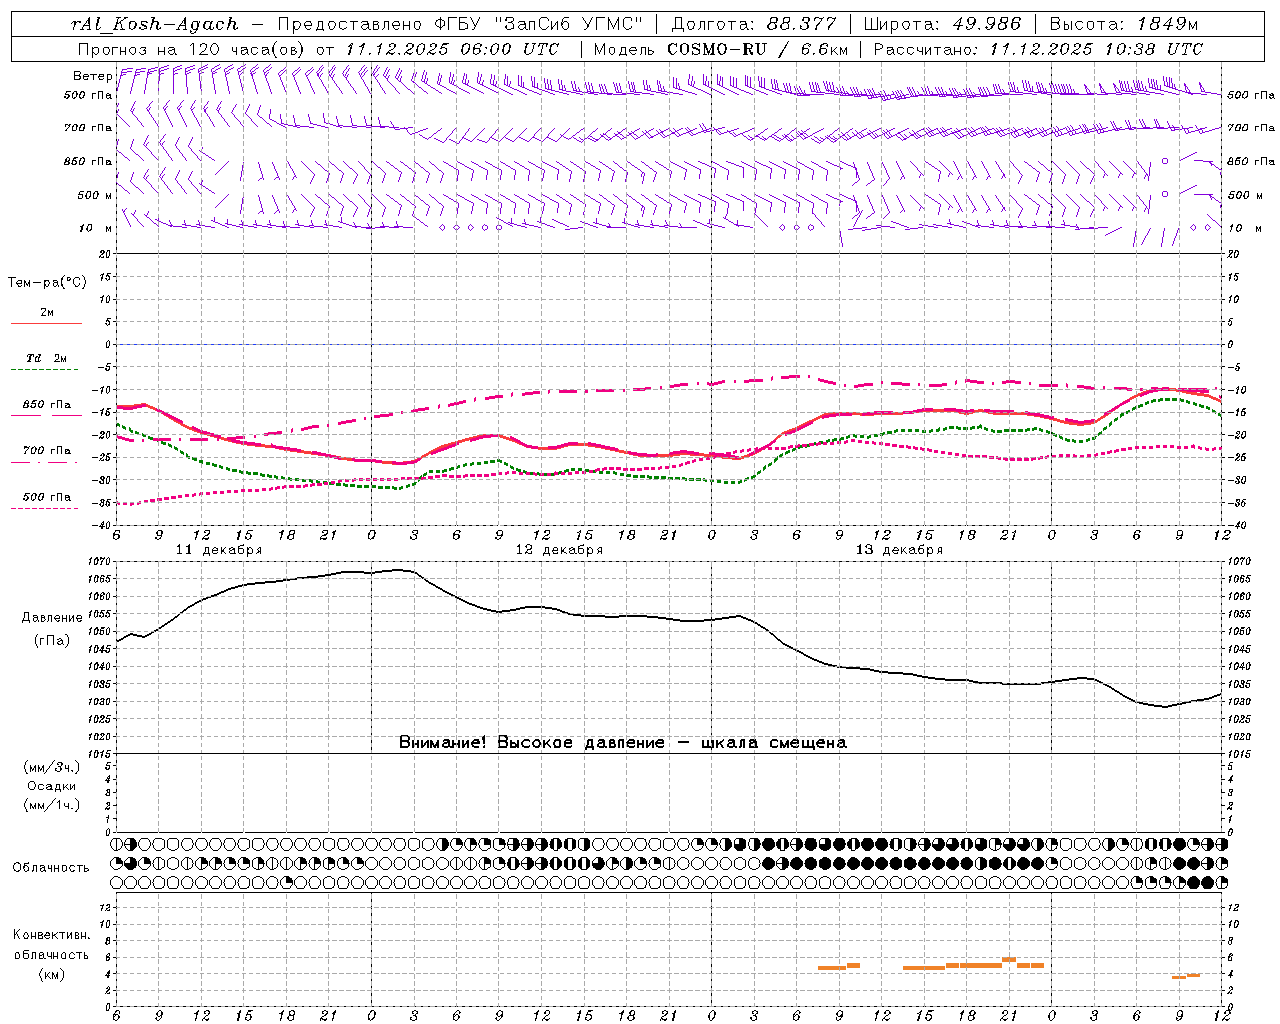Click the 850 гПа temperature legend entry
The image size is (1280, 1024).
(46, 409)
